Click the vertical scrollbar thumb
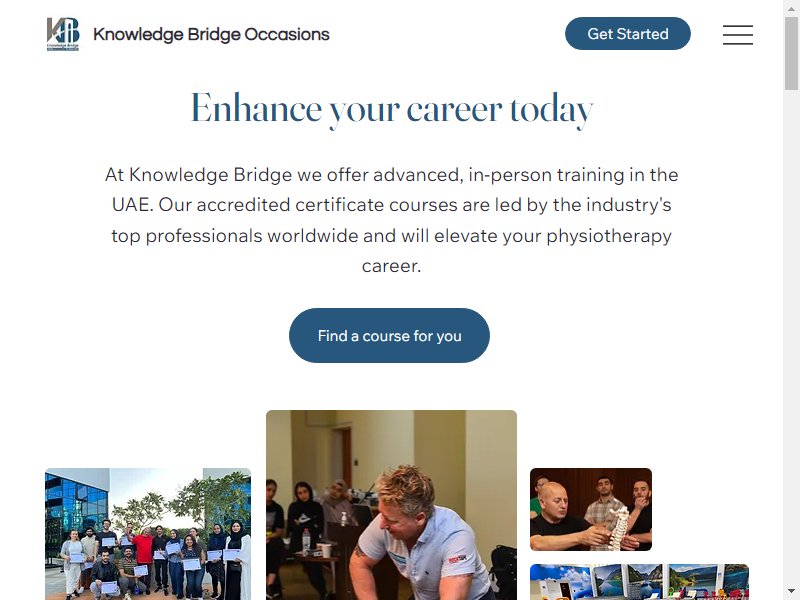Screen dimensions: 800x600 [791, 53]
